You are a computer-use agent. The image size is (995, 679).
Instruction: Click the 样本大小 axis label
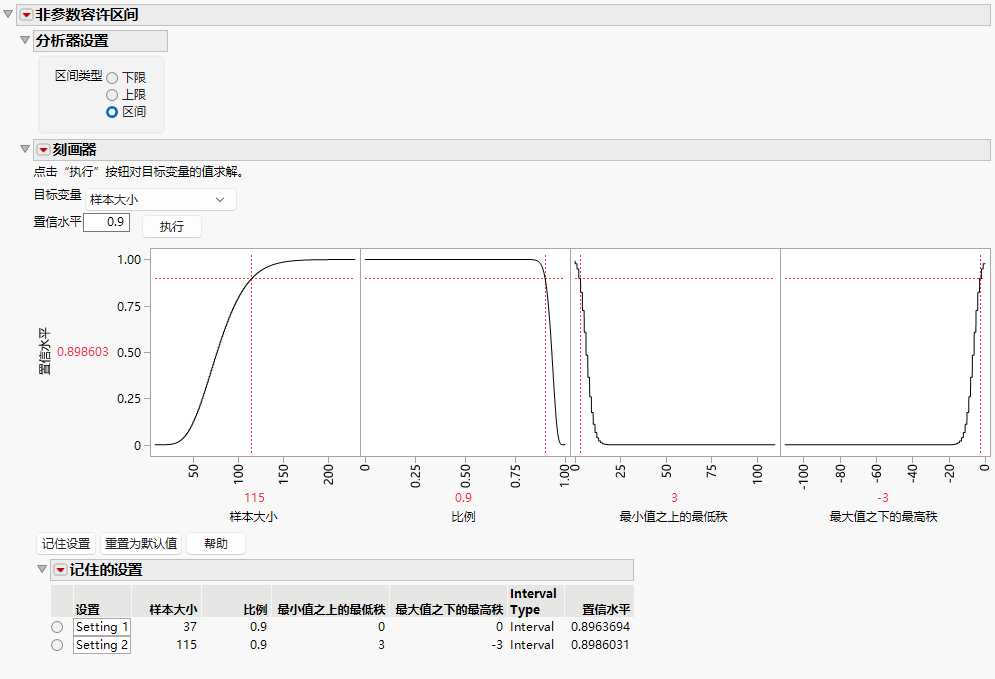click(x=253, y=517)
